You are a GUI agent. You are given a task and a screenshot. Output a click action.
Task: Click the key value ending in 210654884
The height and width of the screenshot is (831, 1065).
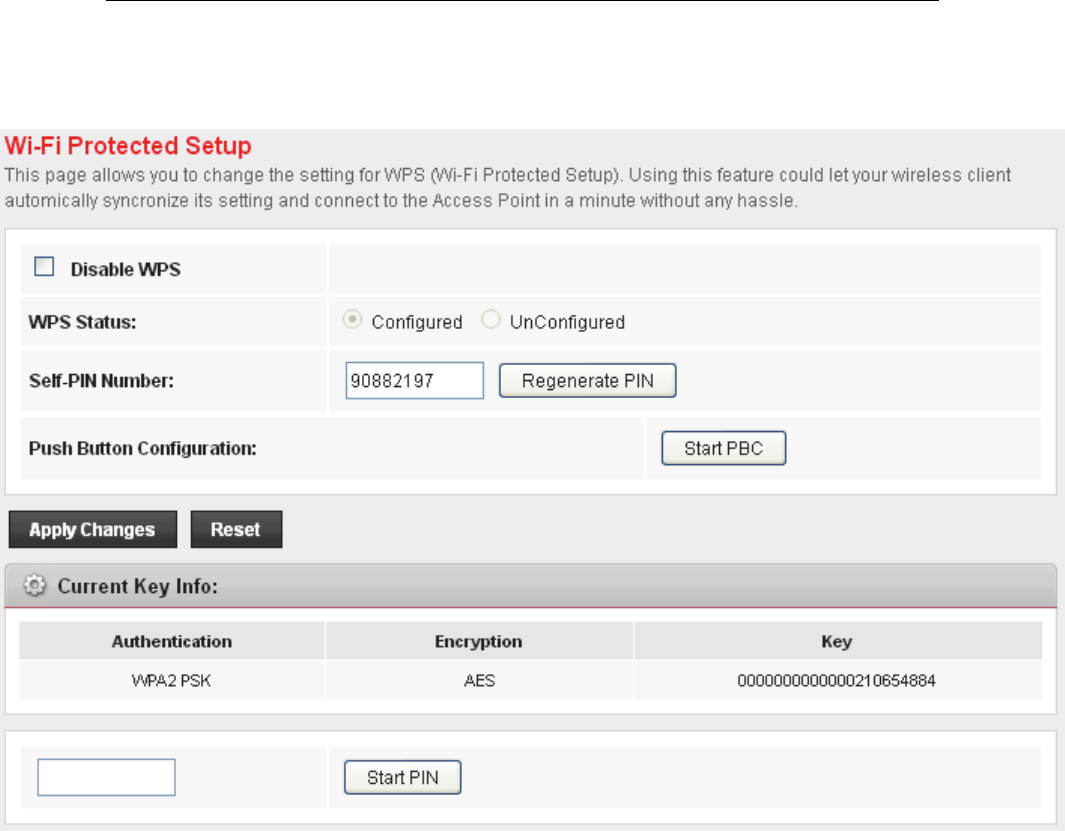pyautogui.click(x=836, y=682)
